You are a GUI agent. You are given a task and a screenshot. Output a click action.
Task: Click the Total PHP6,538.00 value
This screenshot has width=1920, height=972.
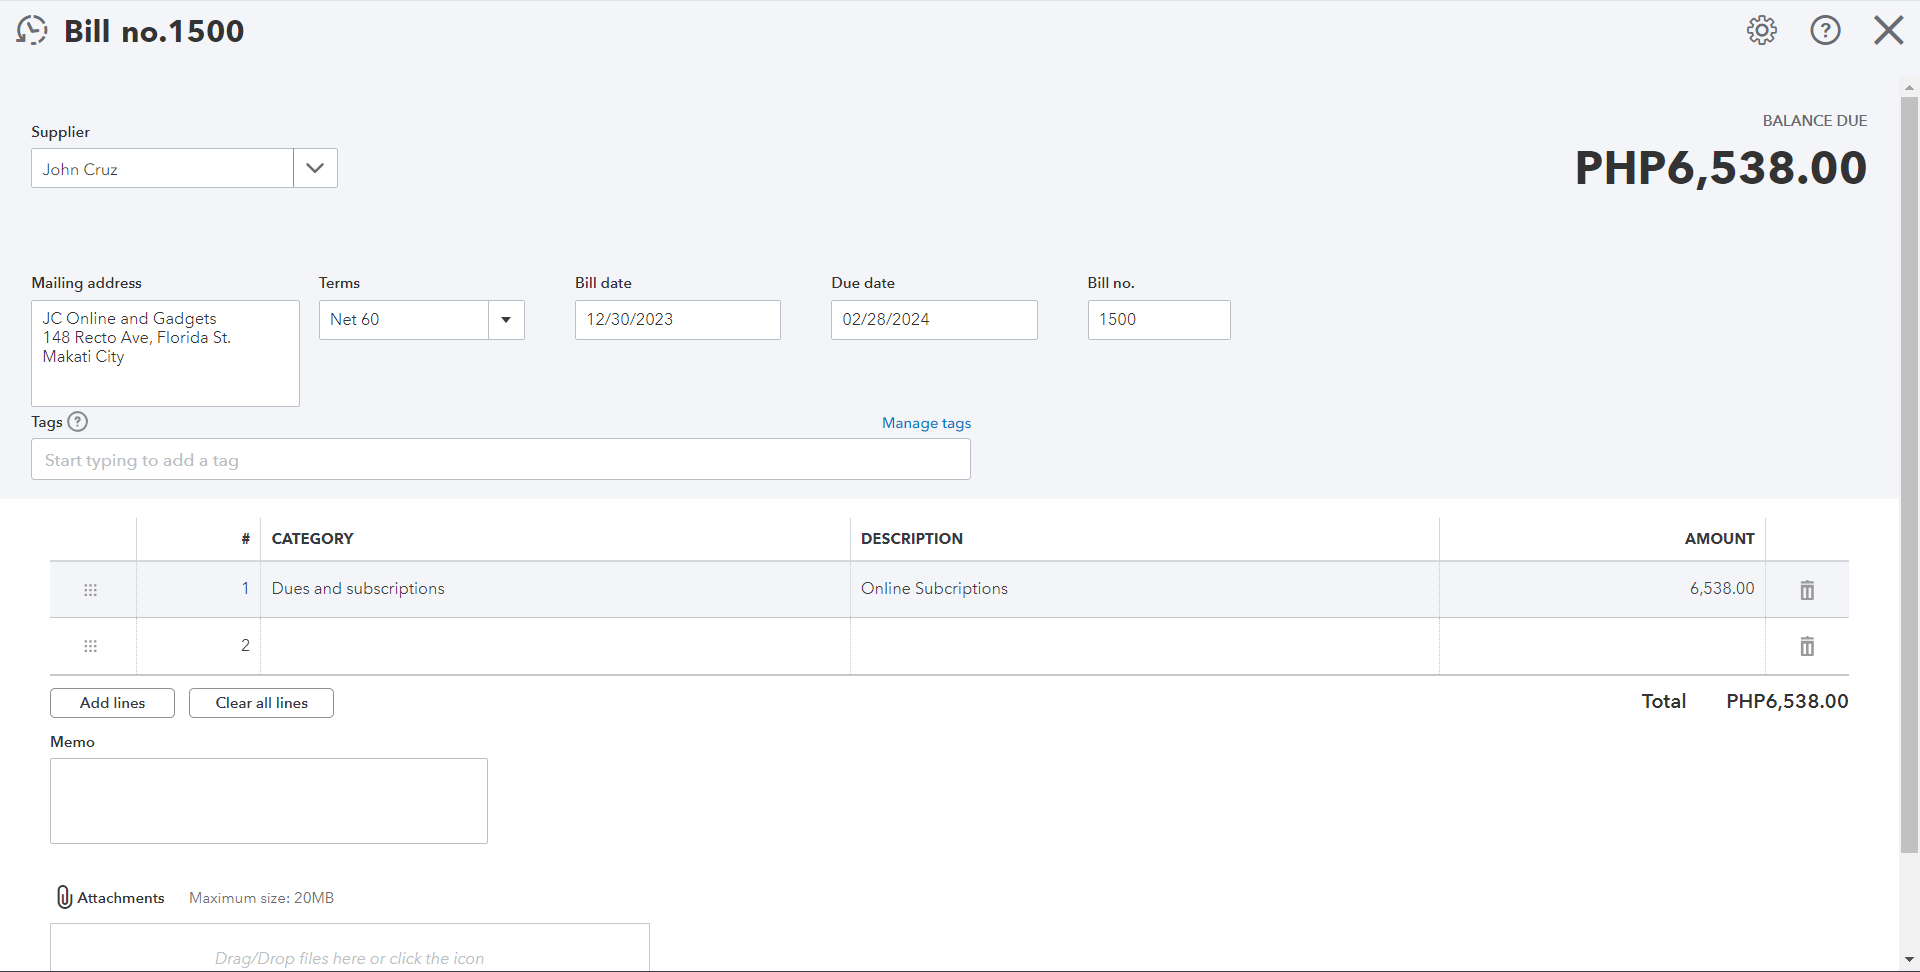click(x=1787, y=701)
